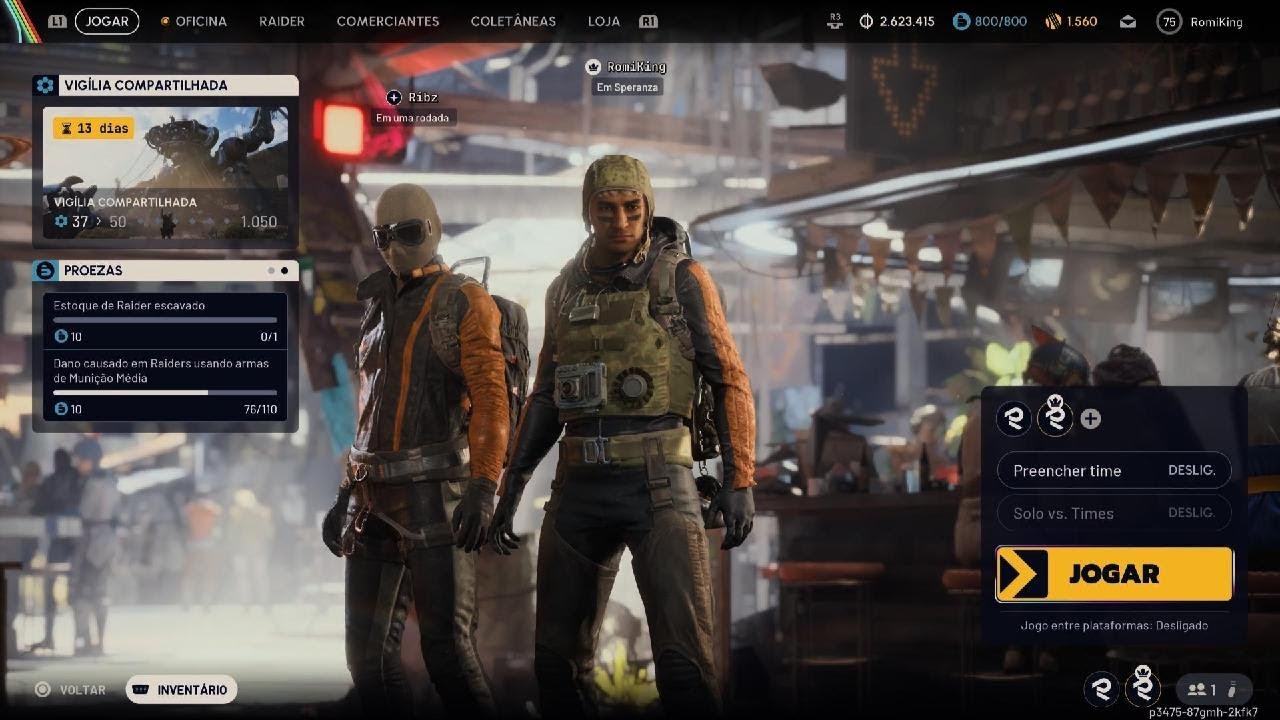Click the orange Raider token icon beside 1.560

click(1053, 21)
